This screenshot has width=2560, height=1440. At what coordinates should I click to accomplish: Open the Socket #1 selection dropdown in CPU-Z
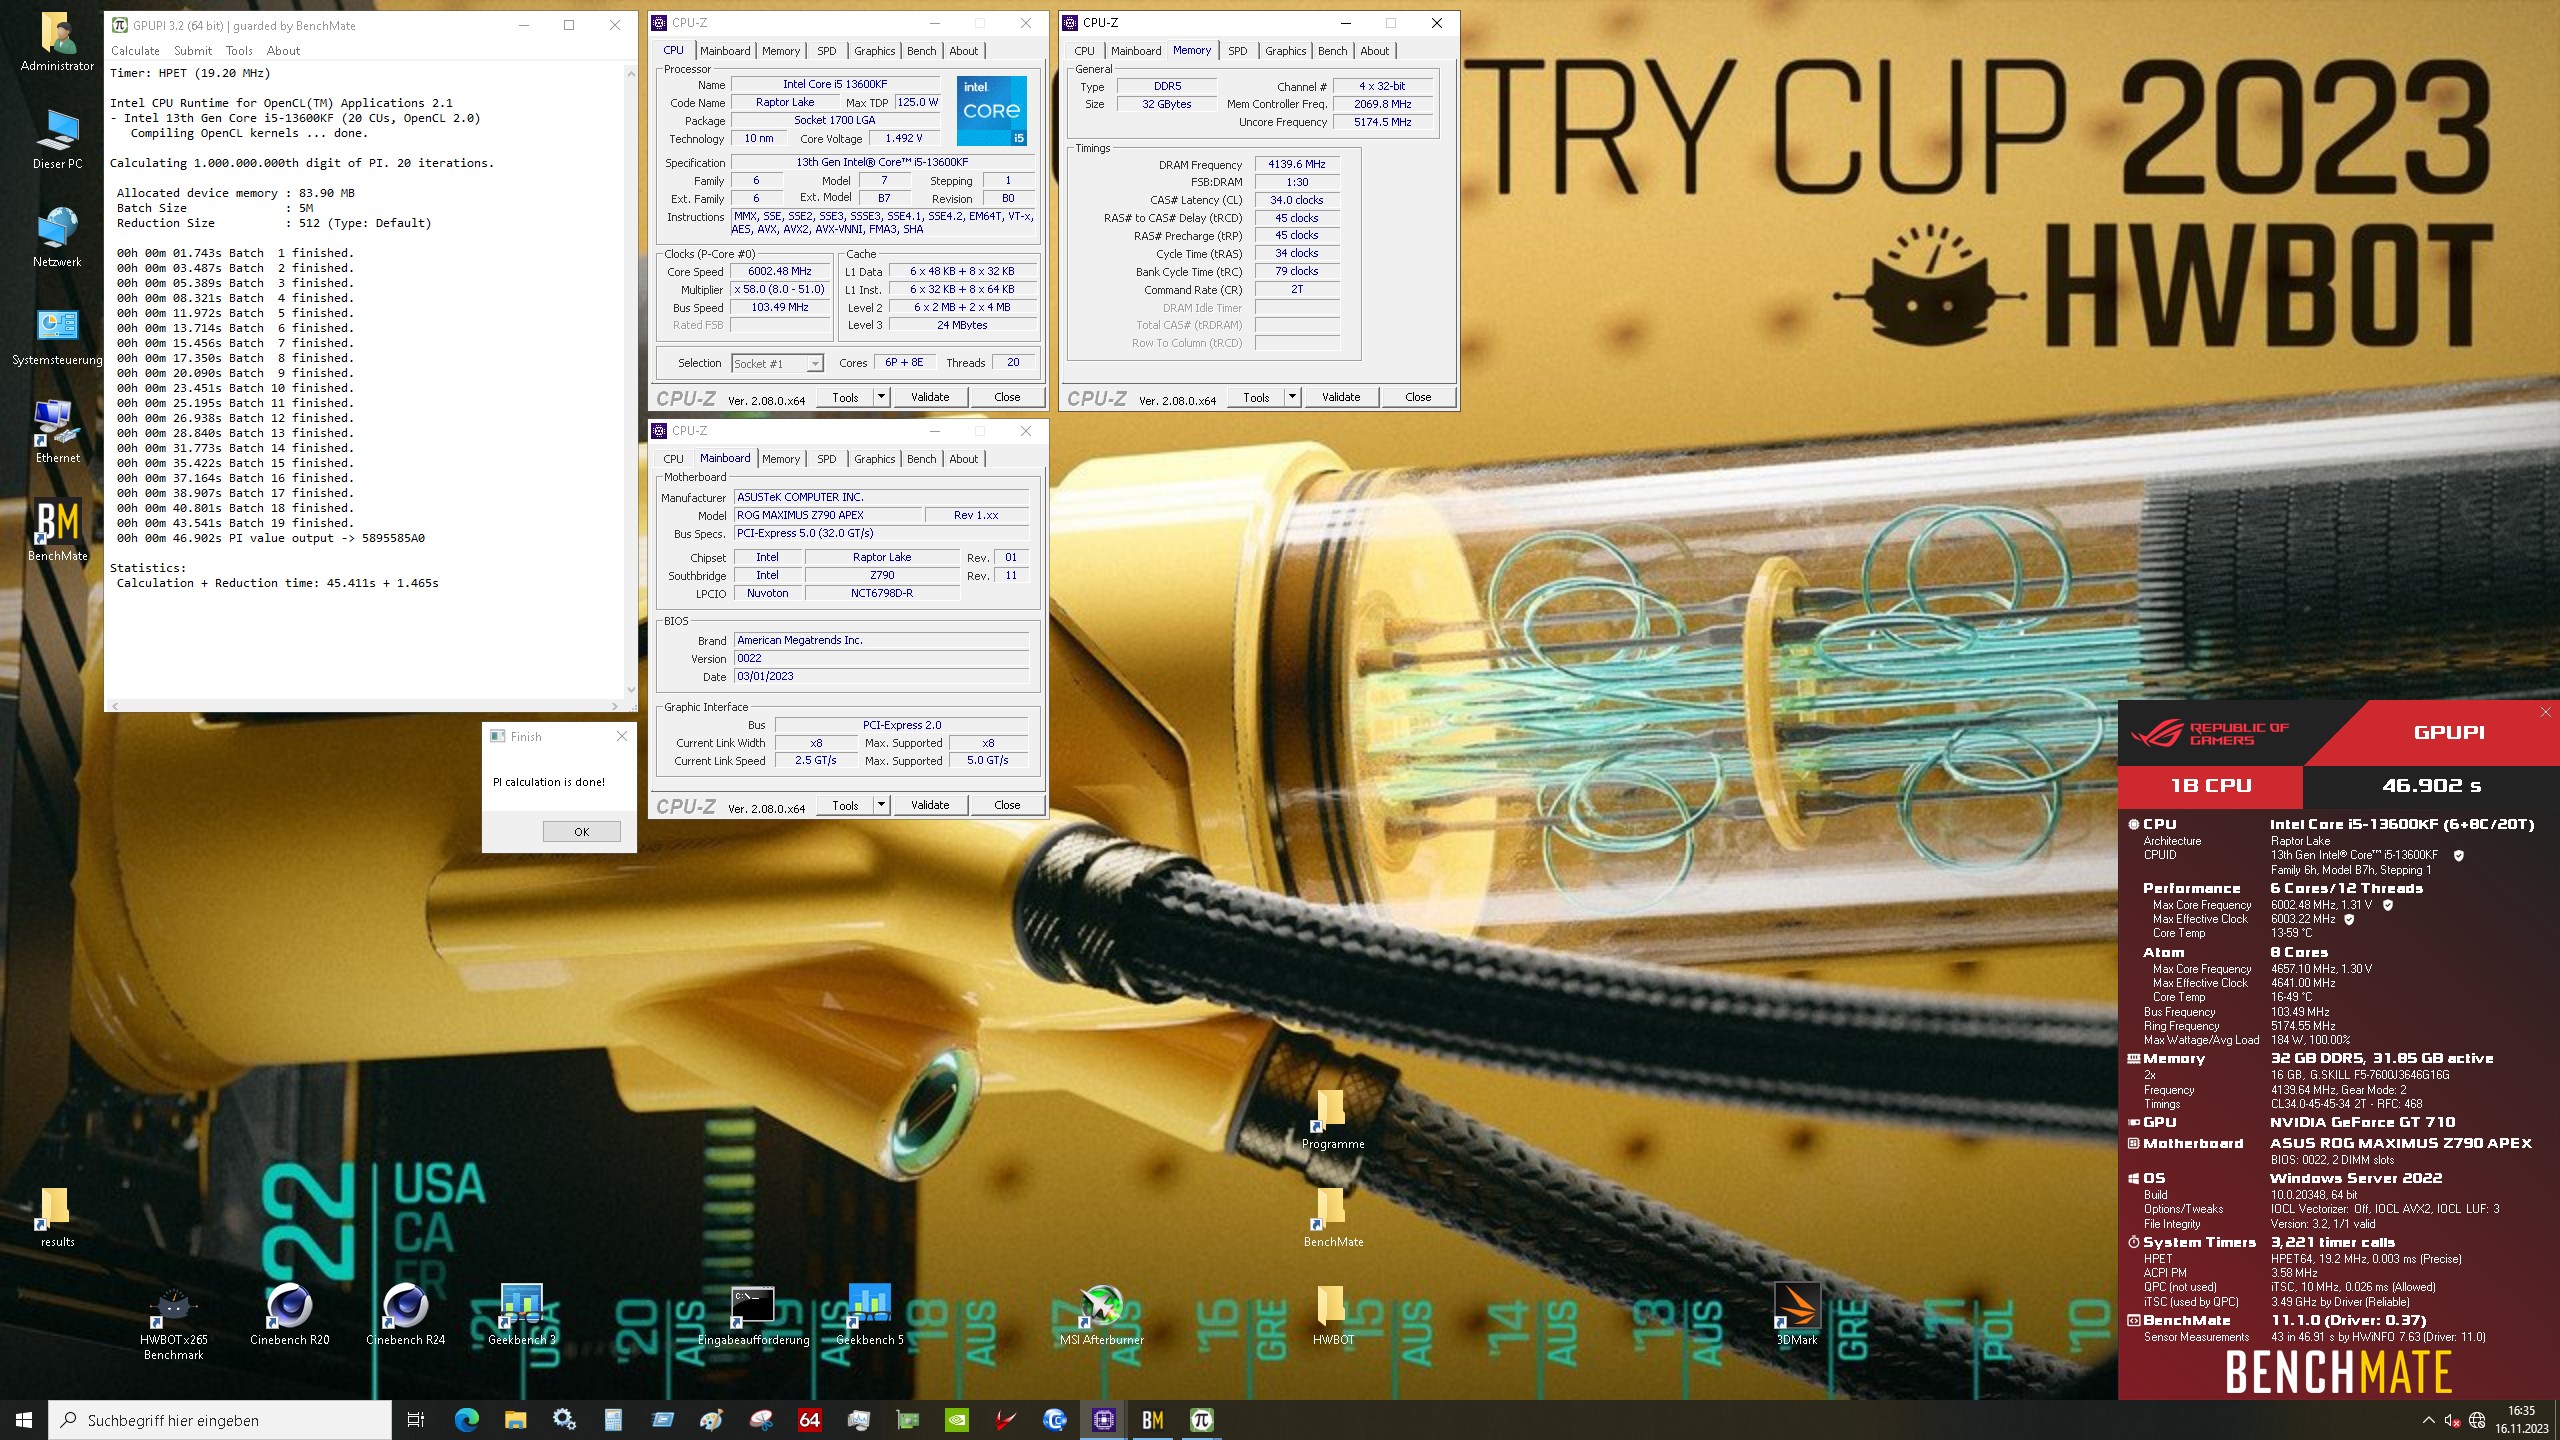point(777,364)
